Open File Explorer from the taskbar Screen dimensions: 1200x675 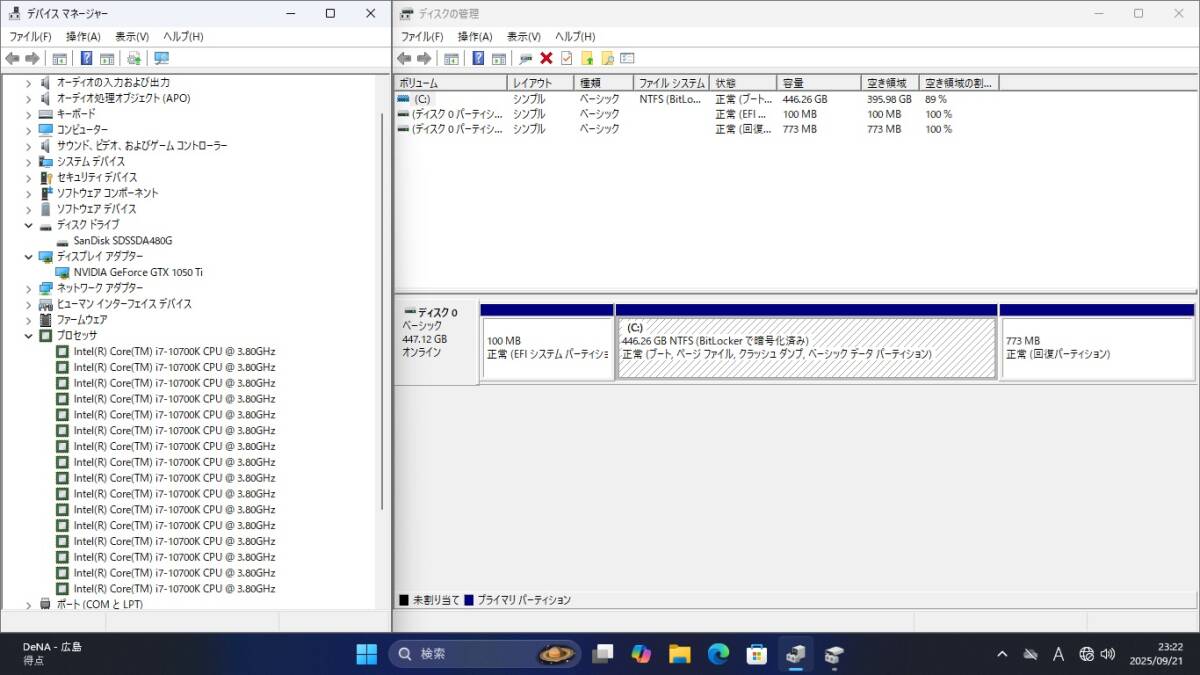(x=680, y=654)
